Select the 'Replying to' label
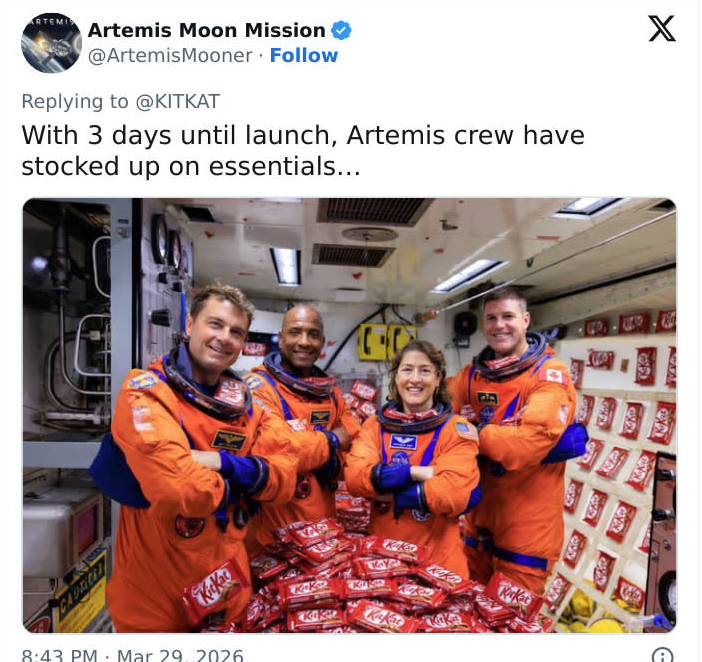 coord(75,102)
